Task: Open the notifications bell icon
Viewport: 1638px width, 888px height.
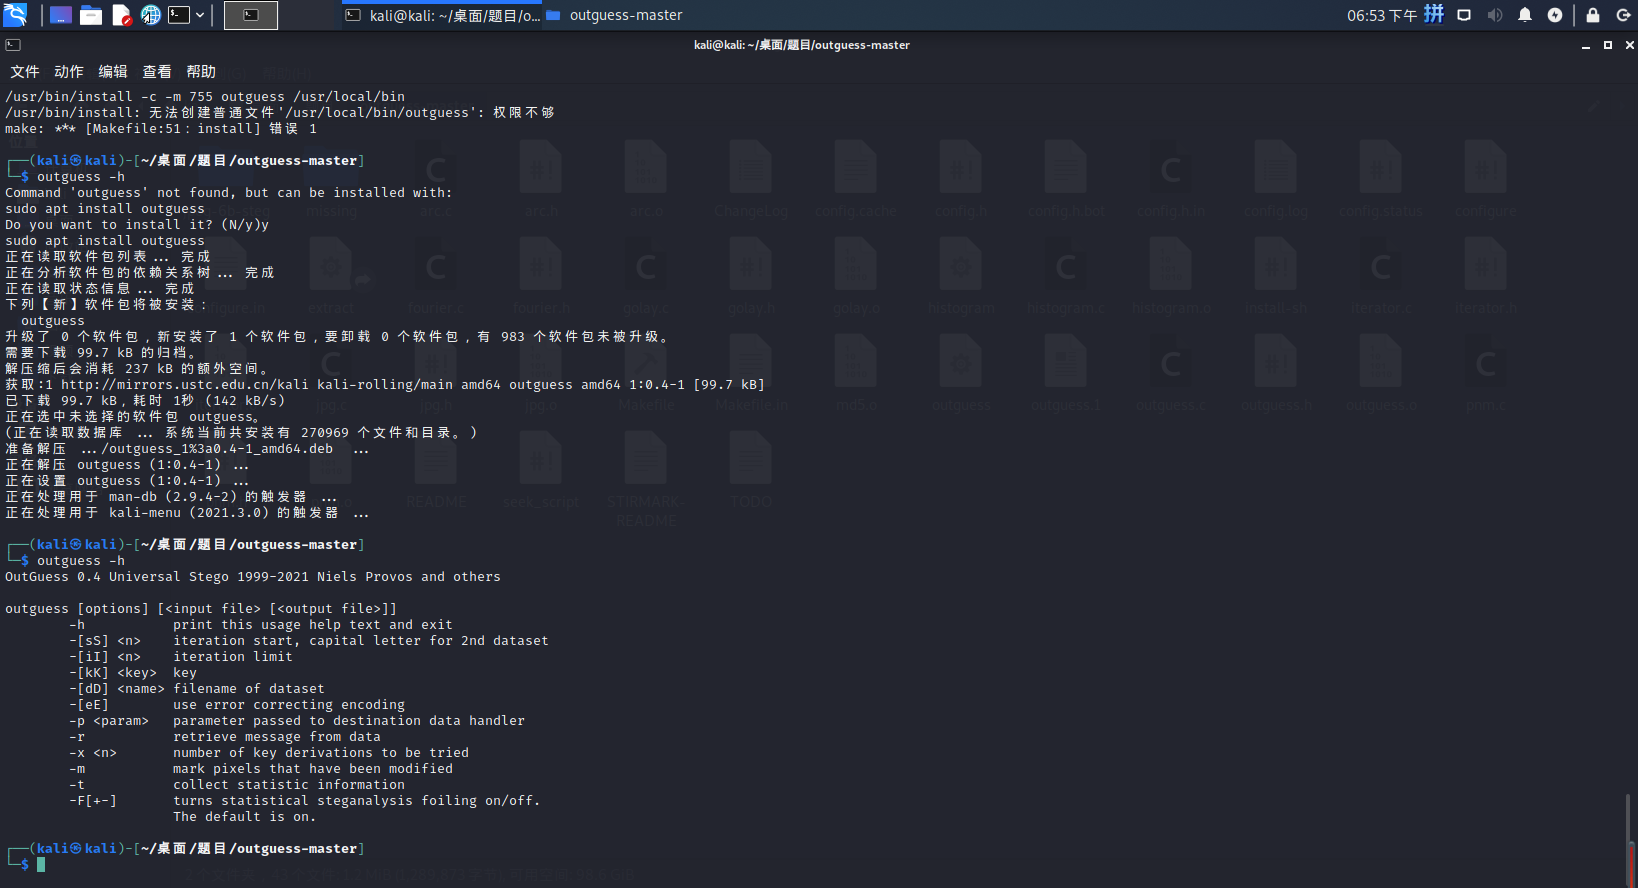Action: [x=1525, y=15]
